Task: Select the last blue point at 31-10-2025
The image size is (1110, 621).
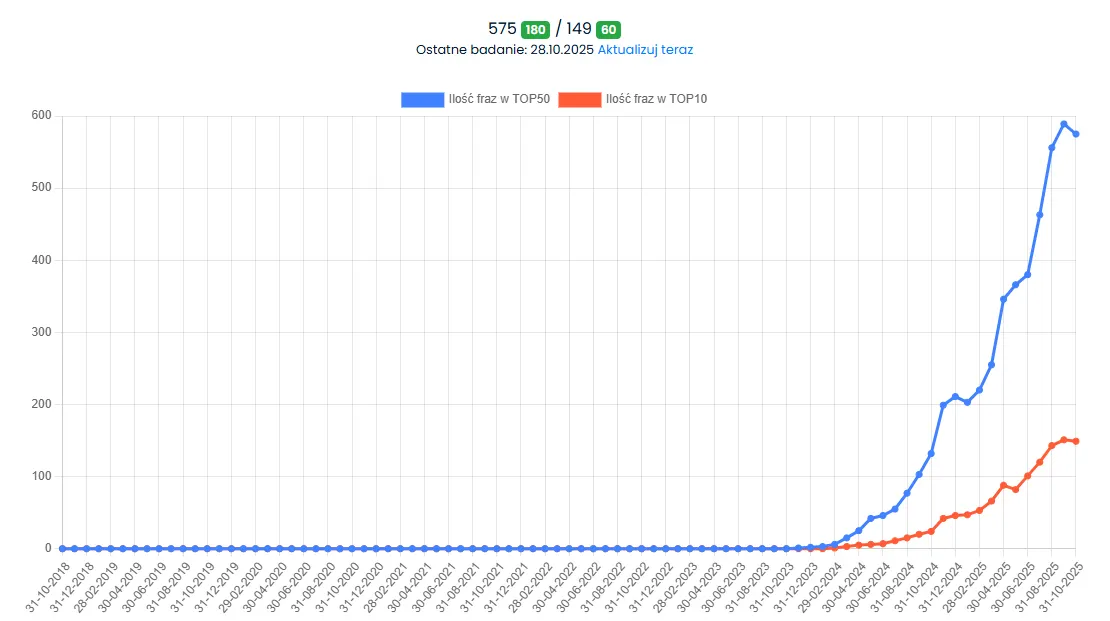Action: pos(1076,134)
